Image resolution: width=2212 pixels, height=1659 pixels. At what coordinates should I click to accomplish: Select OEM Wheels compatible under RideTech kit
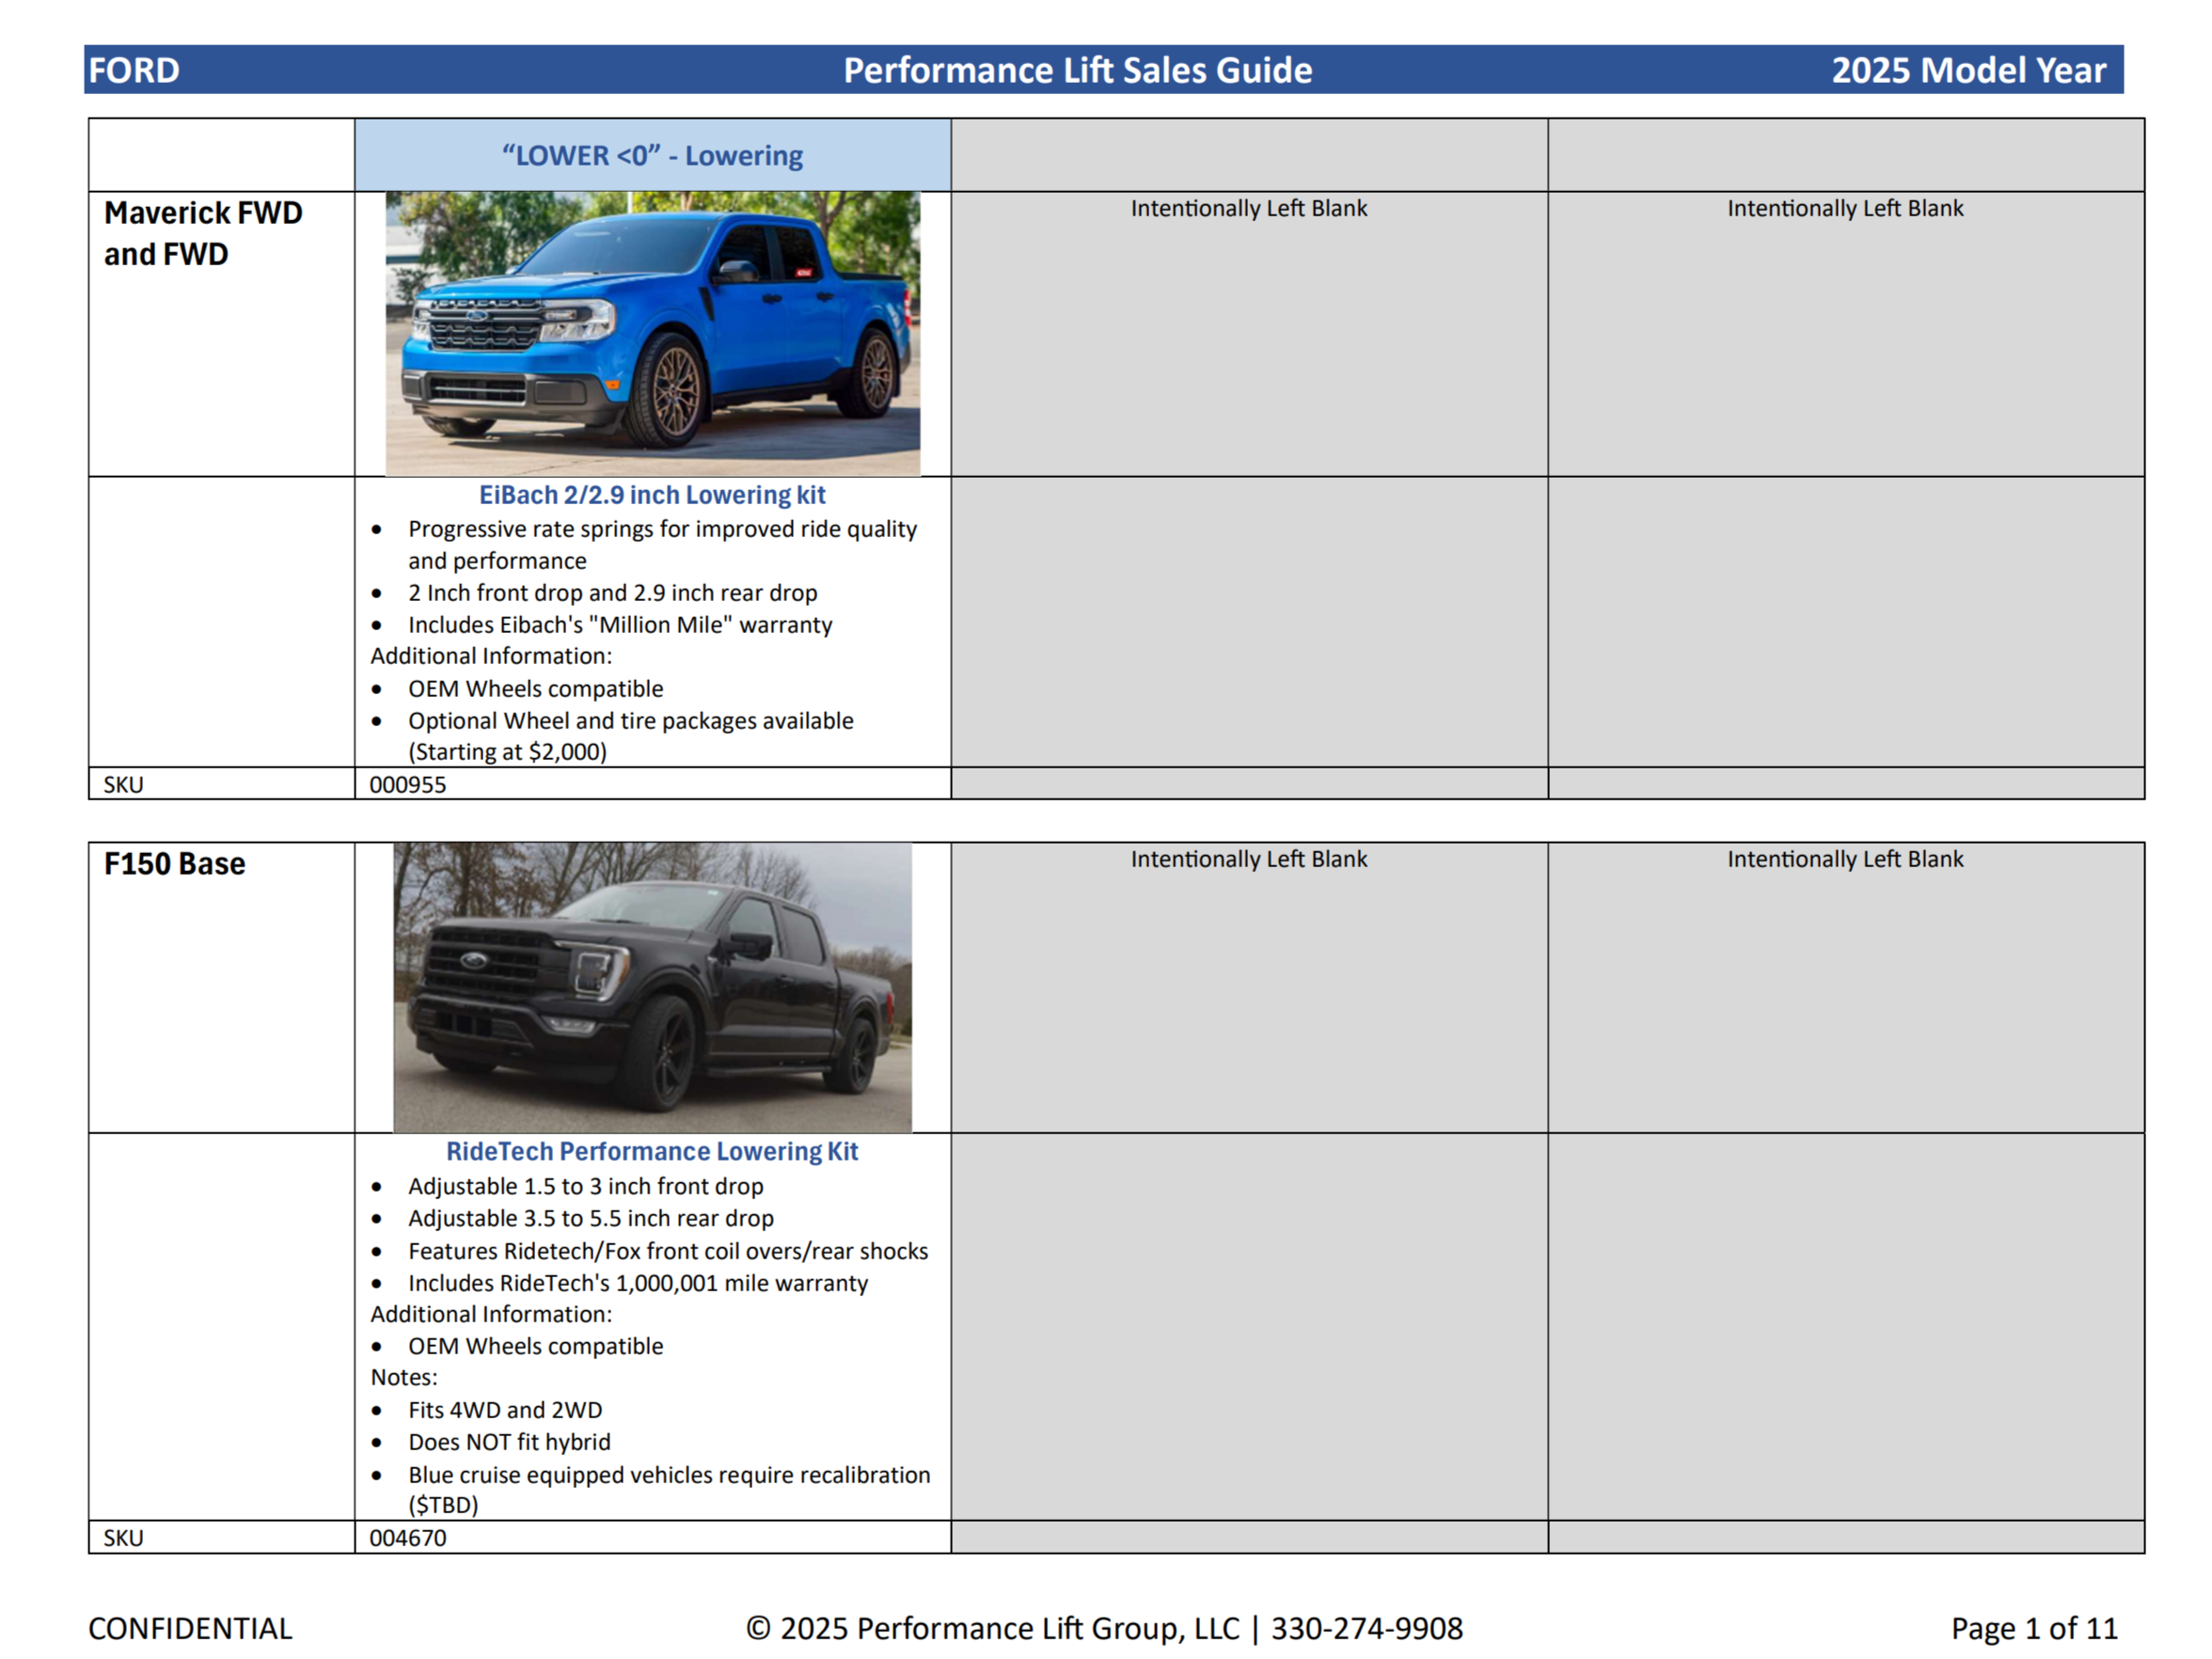coord(535,1346)
